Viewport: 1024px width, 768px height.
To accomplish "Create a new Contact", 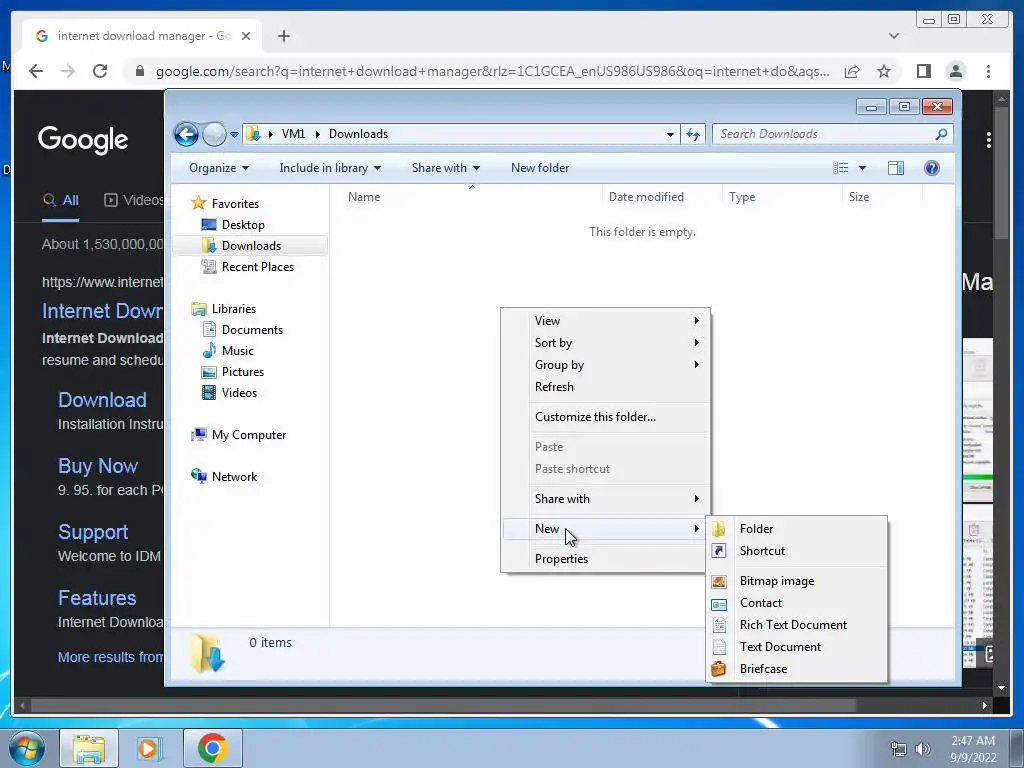I will coord(797,603).
